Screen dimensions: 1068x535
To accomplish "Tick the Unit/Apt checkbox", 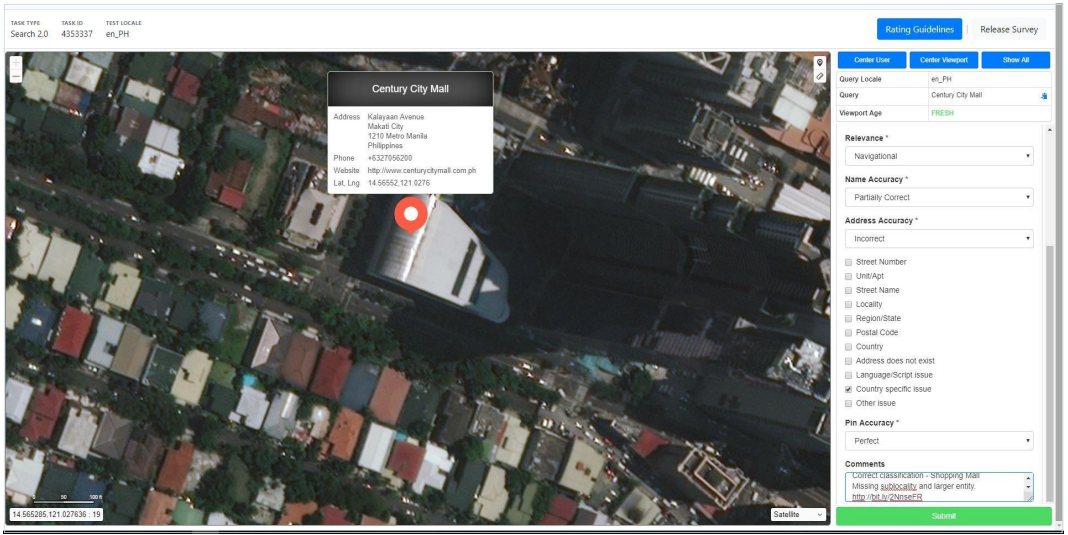I will pyautogui.click(x=849, y=276).
